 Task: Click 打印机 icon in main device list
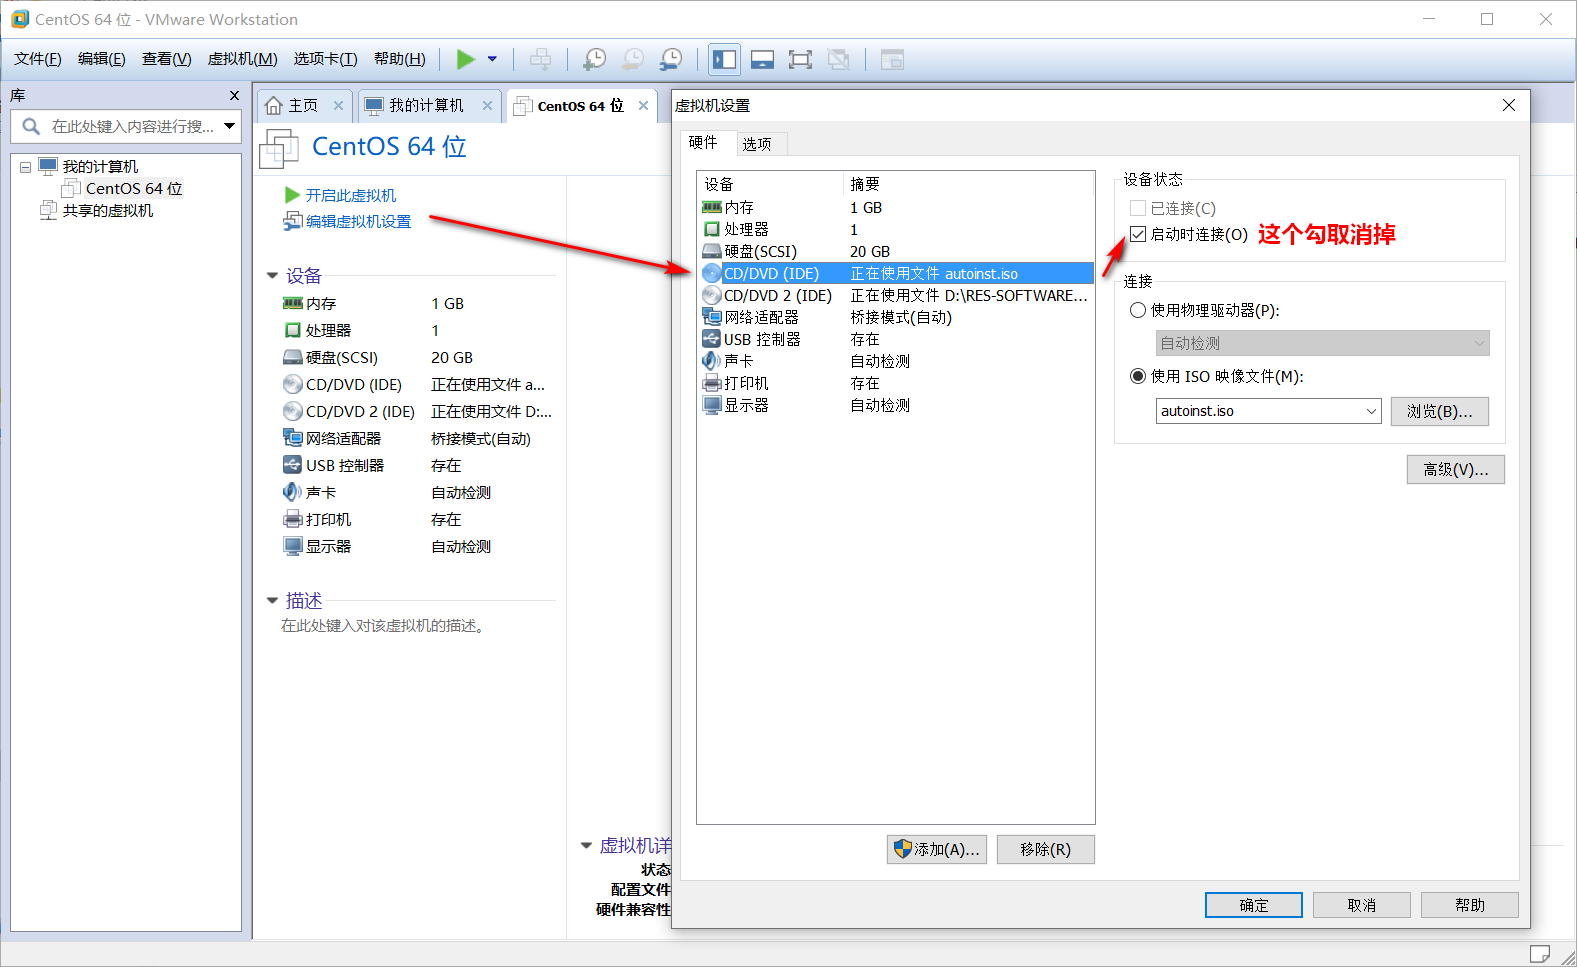292,519
